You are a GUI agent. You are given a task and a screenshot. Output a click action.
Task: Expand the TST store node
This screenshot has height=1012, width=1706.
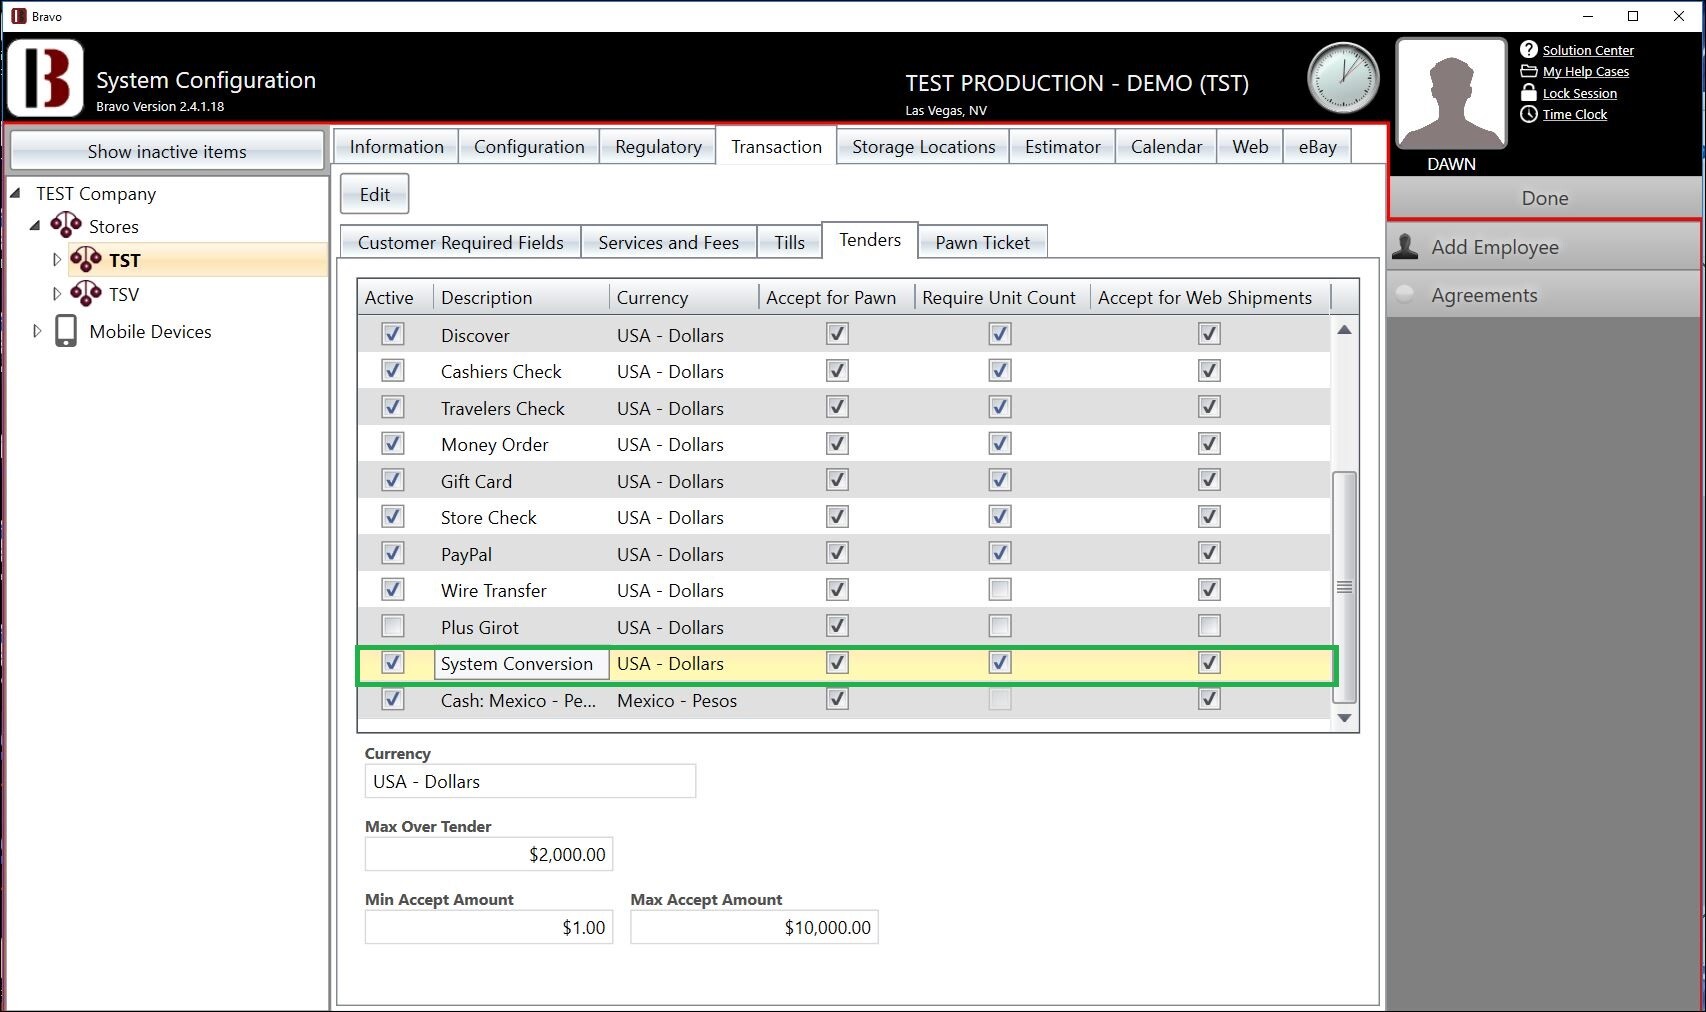pyautogui.click(x=57, y=260)
